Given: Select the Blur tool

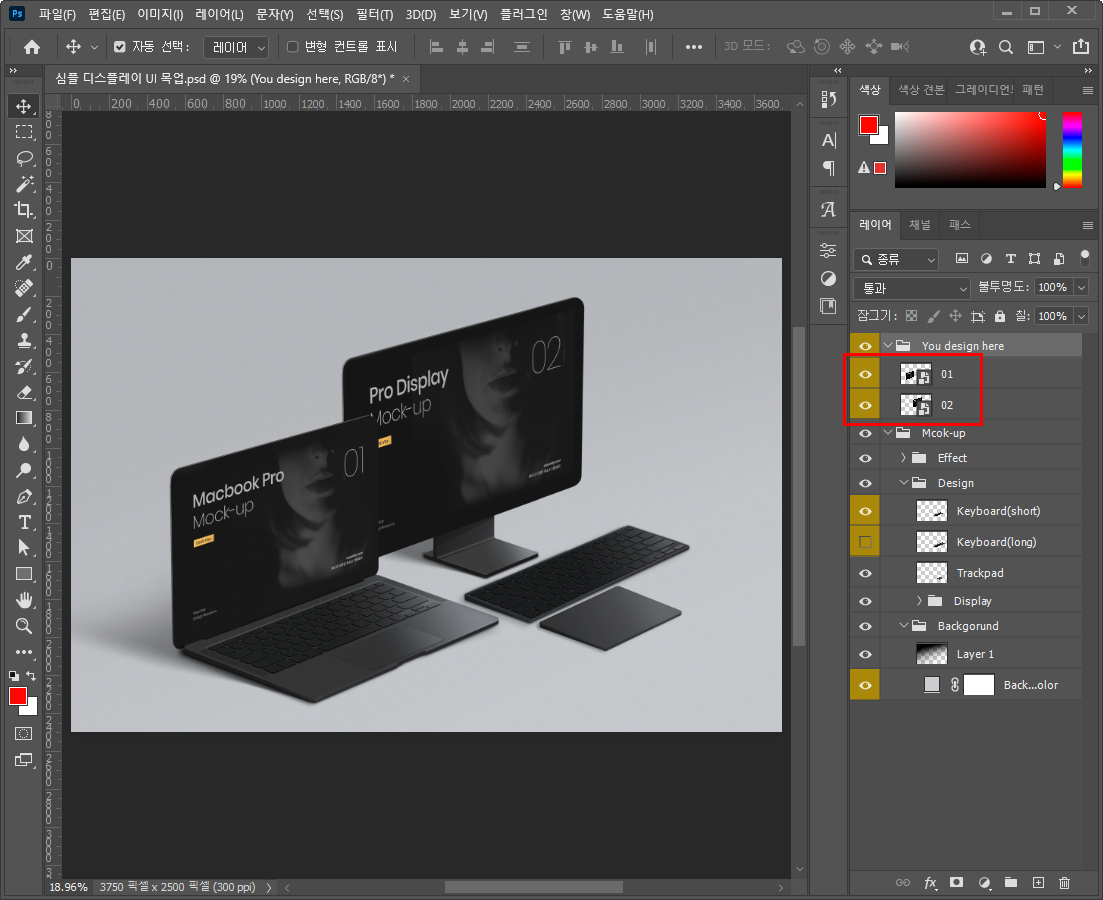Looking at the screenshot, I should [24, 444].
